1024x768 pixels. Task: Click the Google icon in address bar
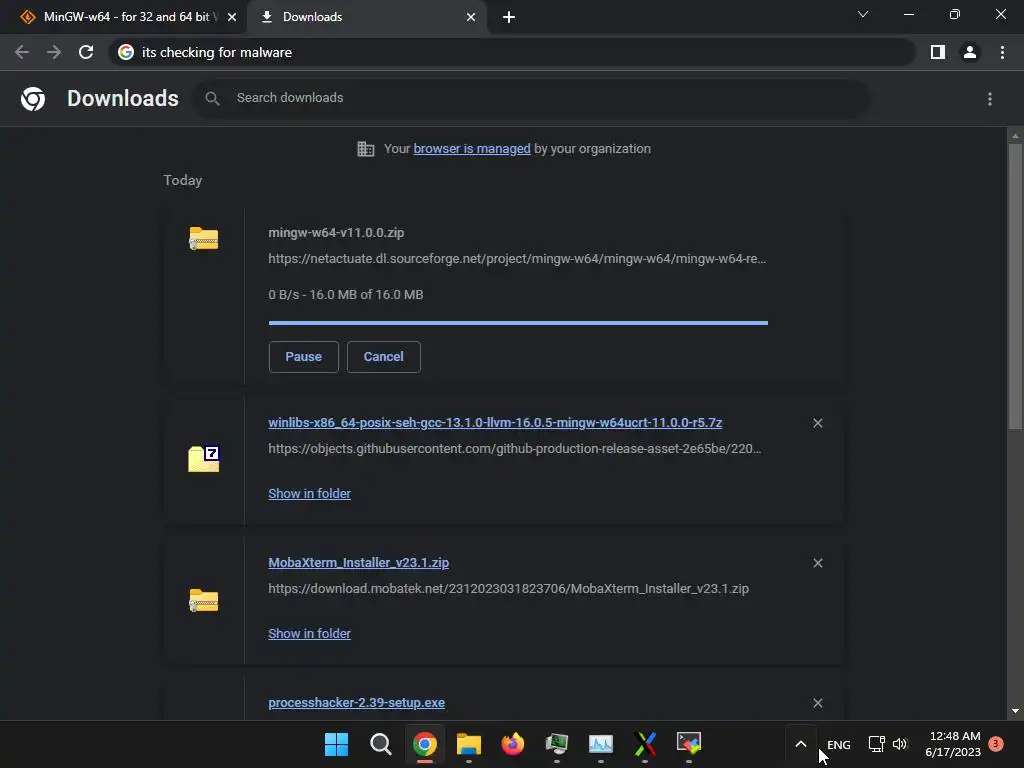pos(126,52)
